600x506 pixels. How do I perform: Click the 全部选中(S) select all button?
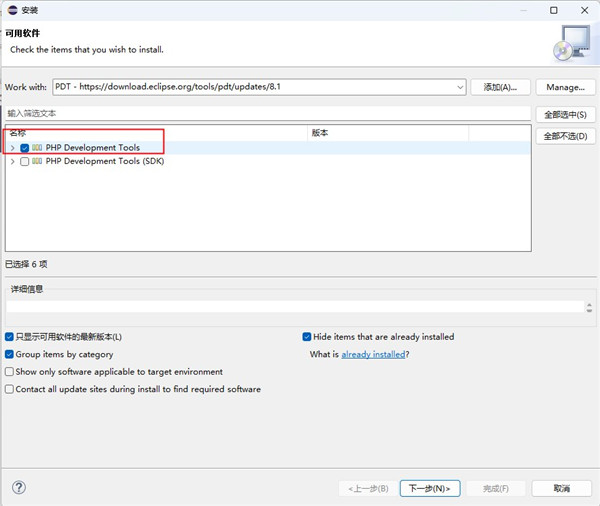click(565, 115)
